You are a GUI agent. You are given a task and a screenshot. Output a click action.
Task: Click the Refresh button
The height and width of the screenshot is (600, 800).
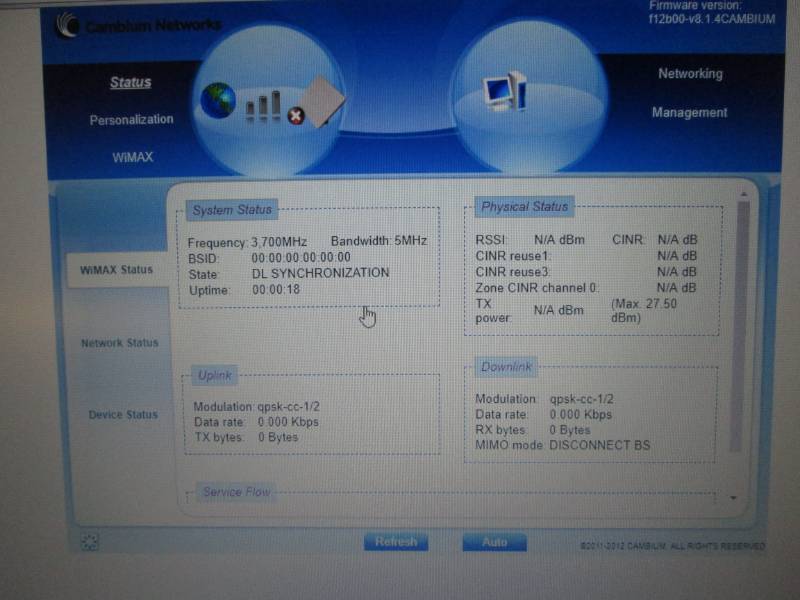click(x=396, y=542)
